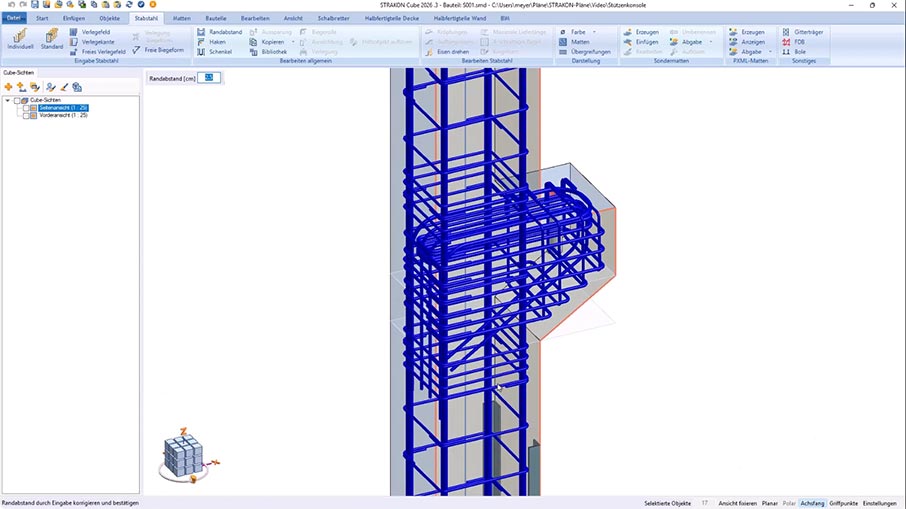The height and width of the screenshot is (509, 906).
Task: Expand the Kopieren dropdown arrow
Action: pyautogui.click(x=293, y=42)
